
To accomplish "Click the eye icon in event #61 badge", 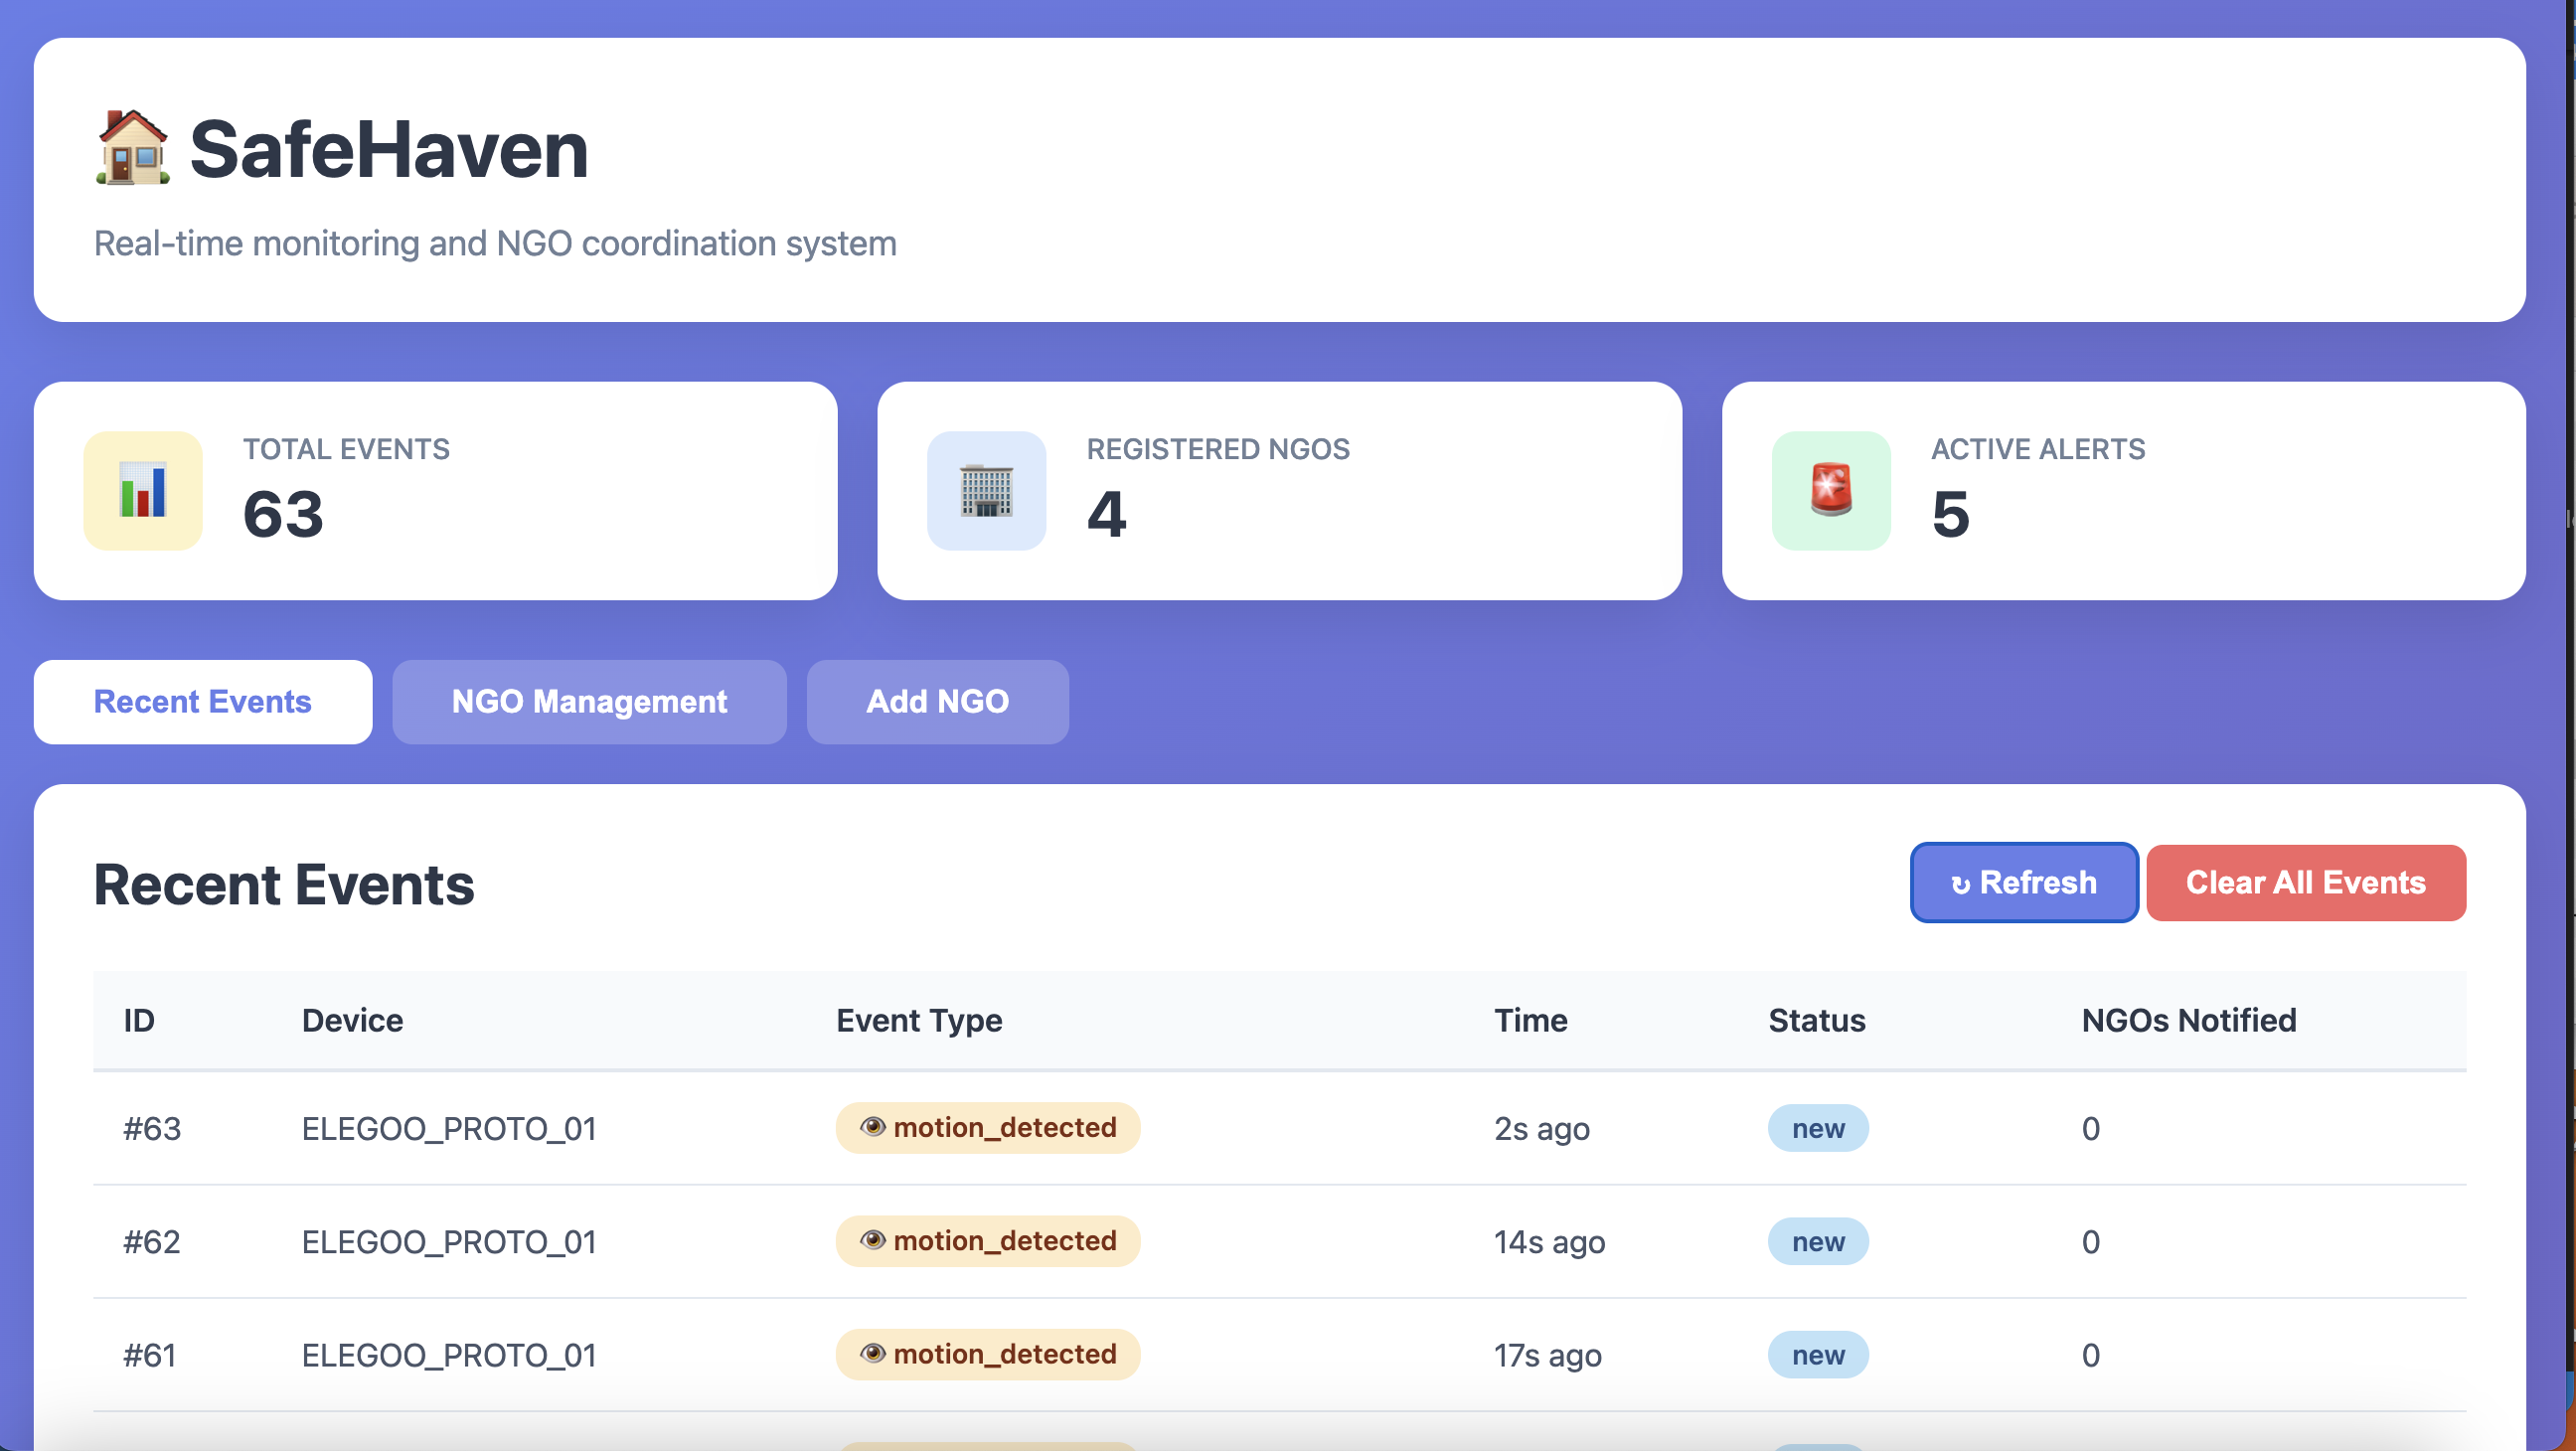I will [x=872, y=1353].
